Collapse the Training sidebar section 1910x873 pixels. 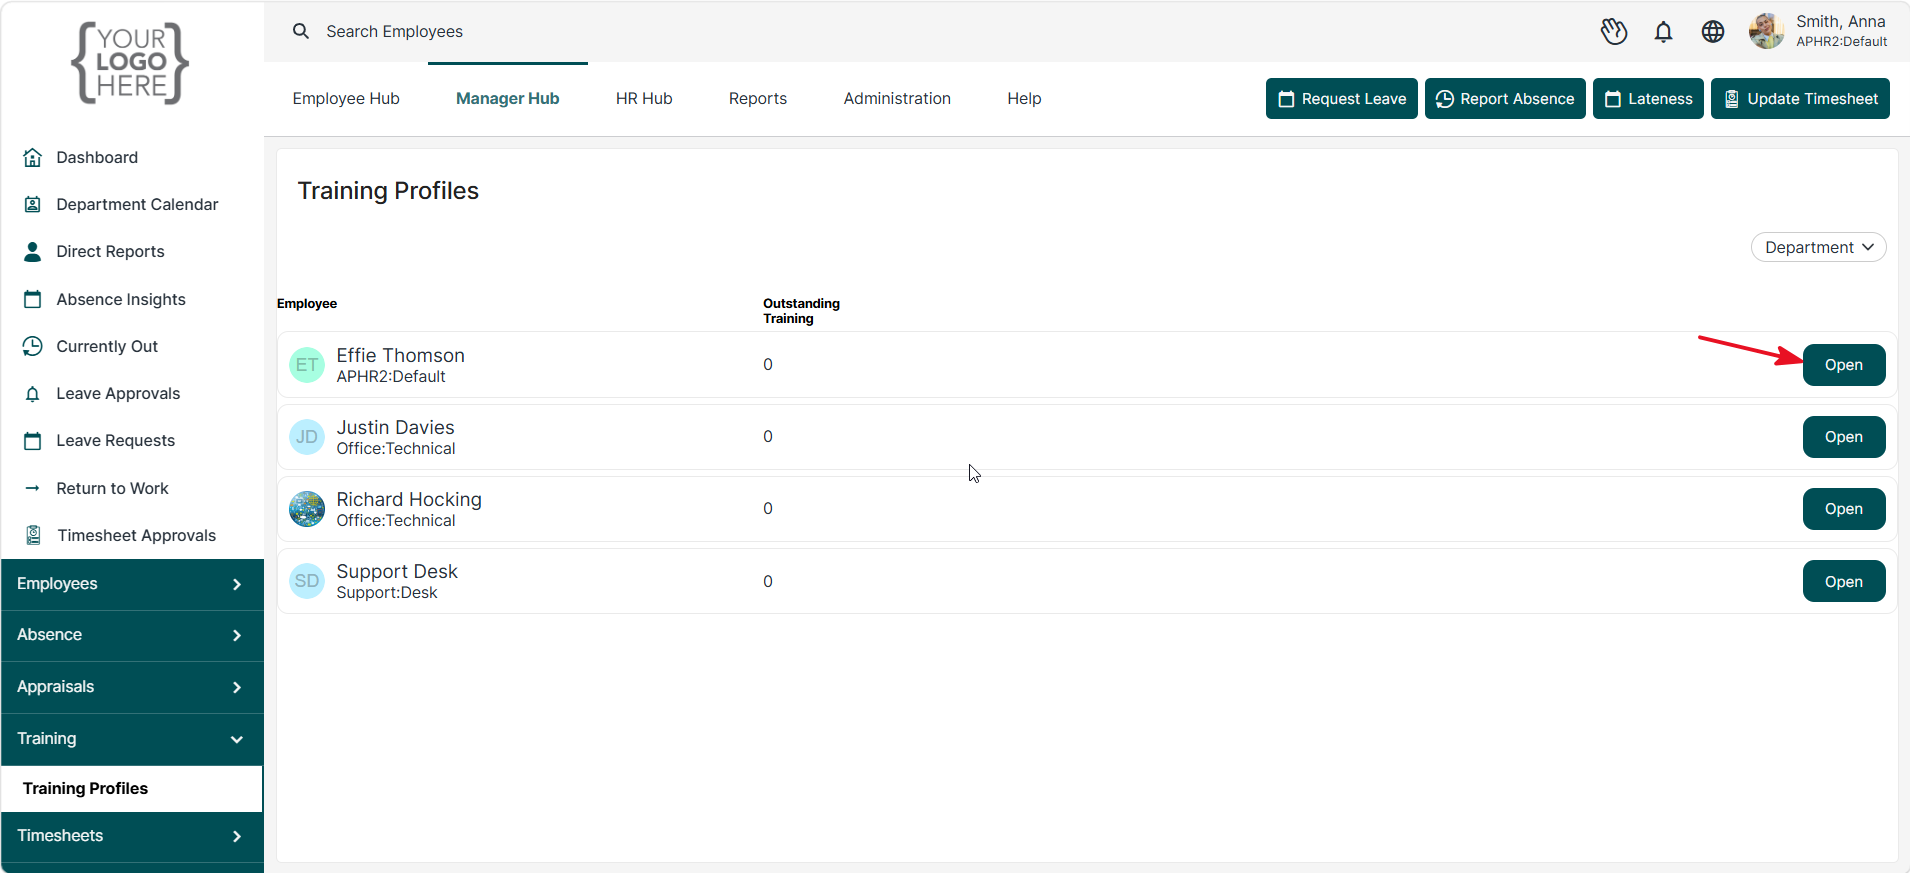click(x=132, y=739)
